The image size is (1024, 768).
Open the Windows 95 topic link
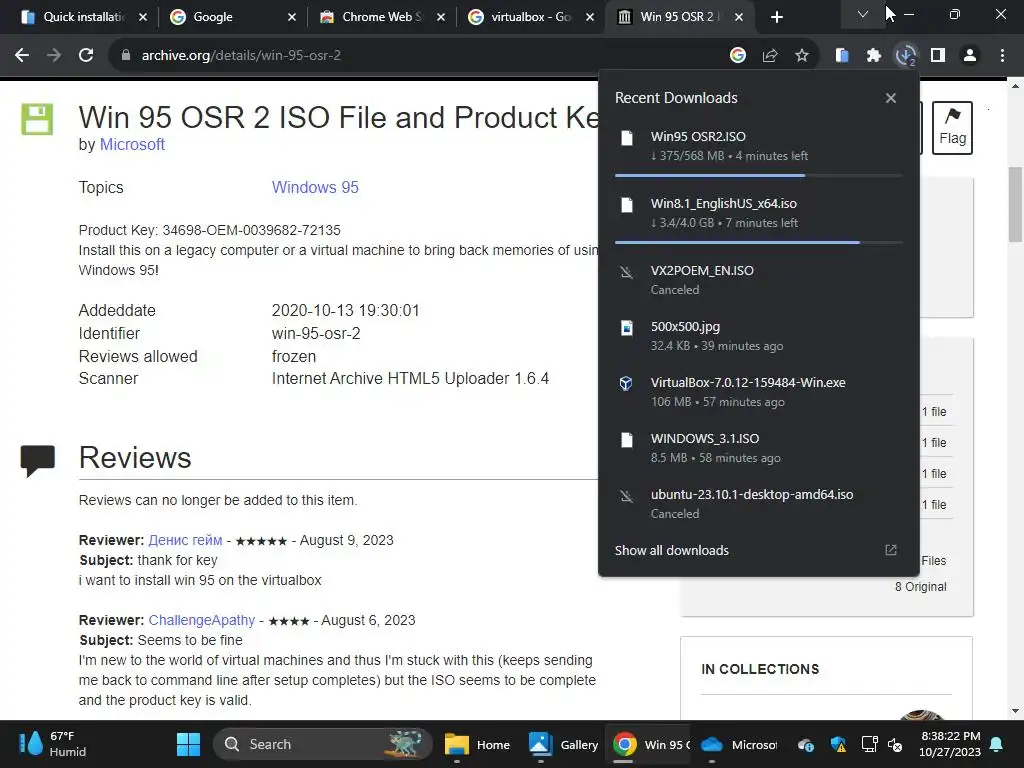tap(315, 187)
